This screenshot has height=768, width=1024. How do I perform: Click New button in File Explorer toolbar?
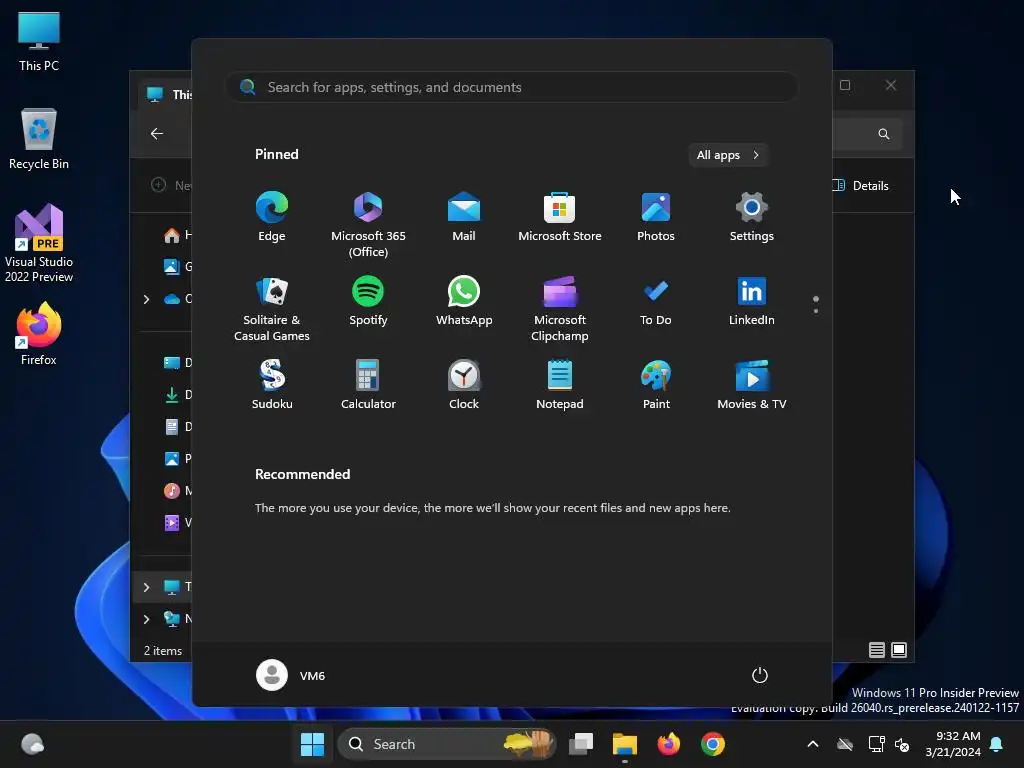[x=171, y=185]
